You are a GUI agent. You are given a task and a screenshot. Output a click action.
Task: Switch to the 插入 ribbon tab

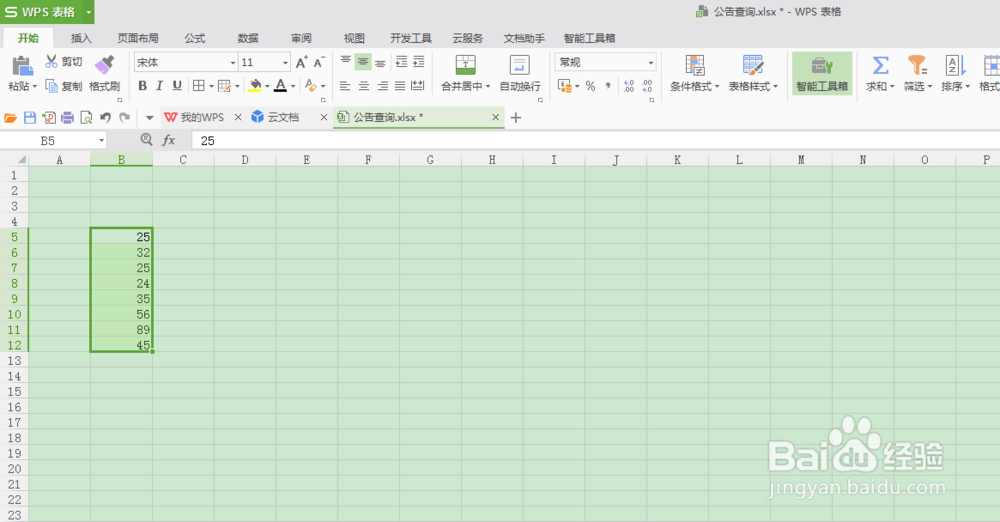click(81, 38)
